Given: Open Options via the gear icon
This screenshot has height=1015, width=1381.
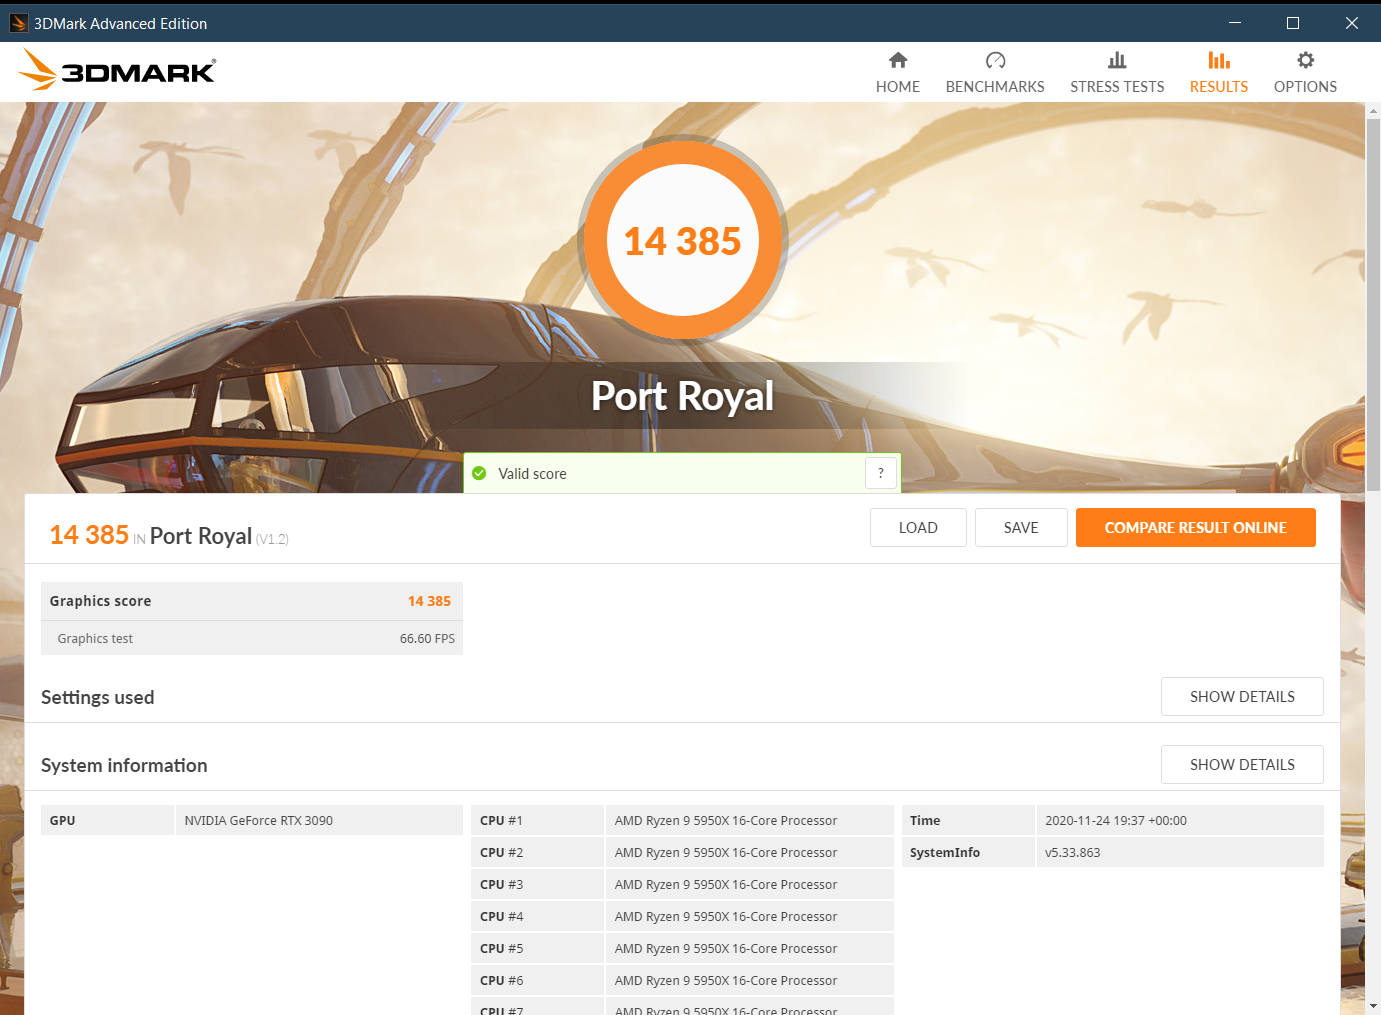Looking at the screenshot, I should pos(1305,60).
